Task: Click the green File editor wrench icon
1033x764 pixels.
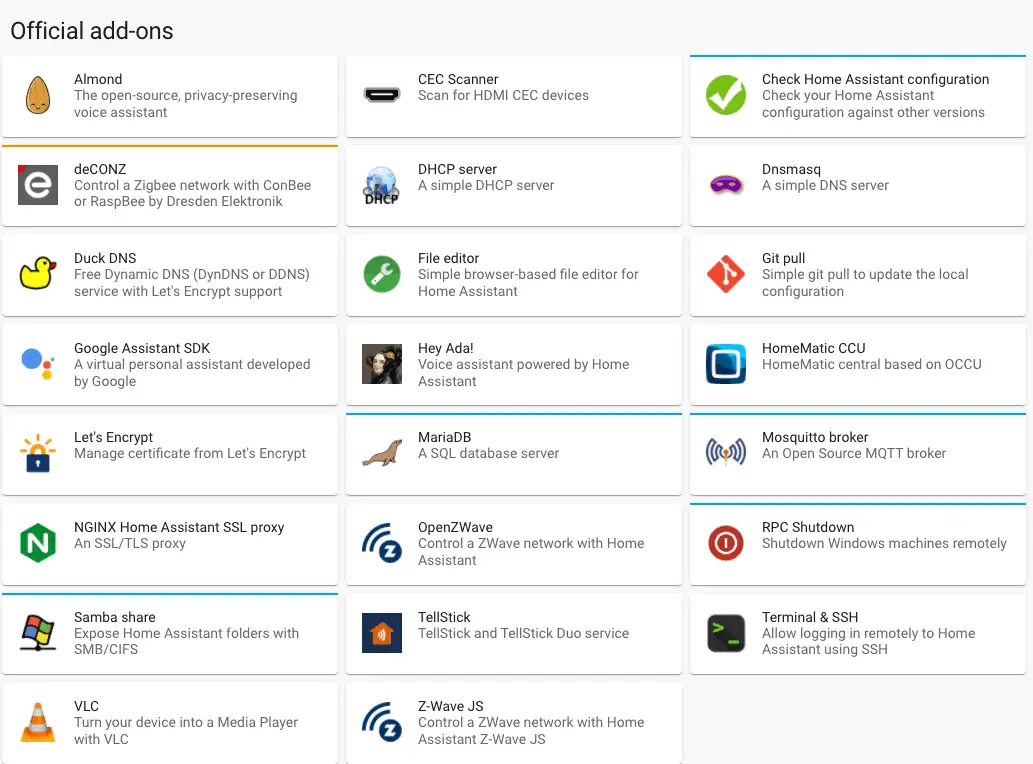Action: 382,274
